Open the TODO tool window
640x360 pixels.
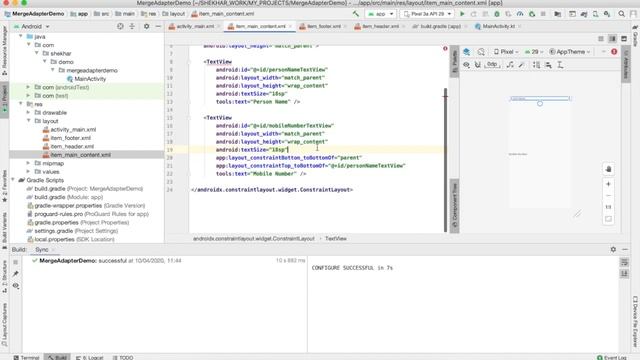(123, 357)
